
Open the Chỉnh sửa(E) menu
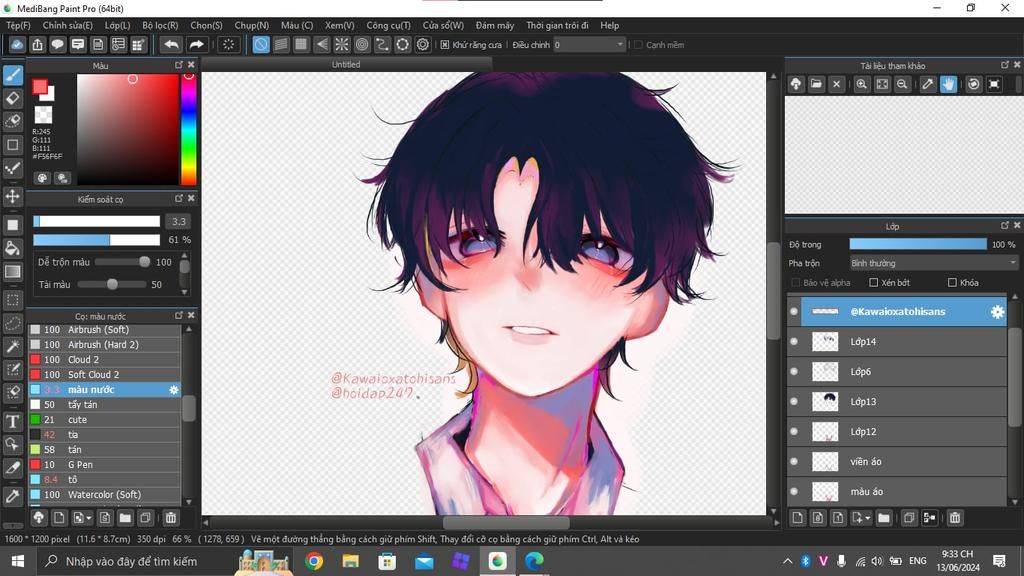click(x=68, y=25)
